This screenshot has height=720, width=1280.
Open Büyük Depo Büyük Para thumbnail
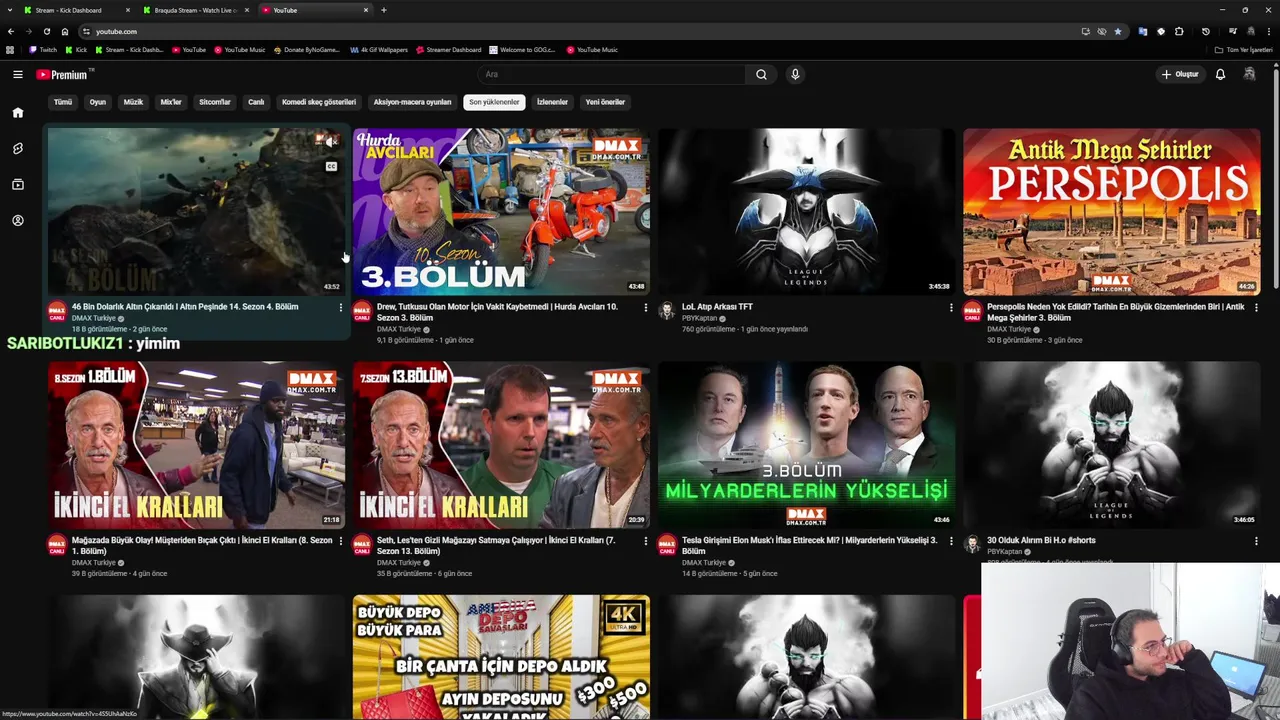501,657
